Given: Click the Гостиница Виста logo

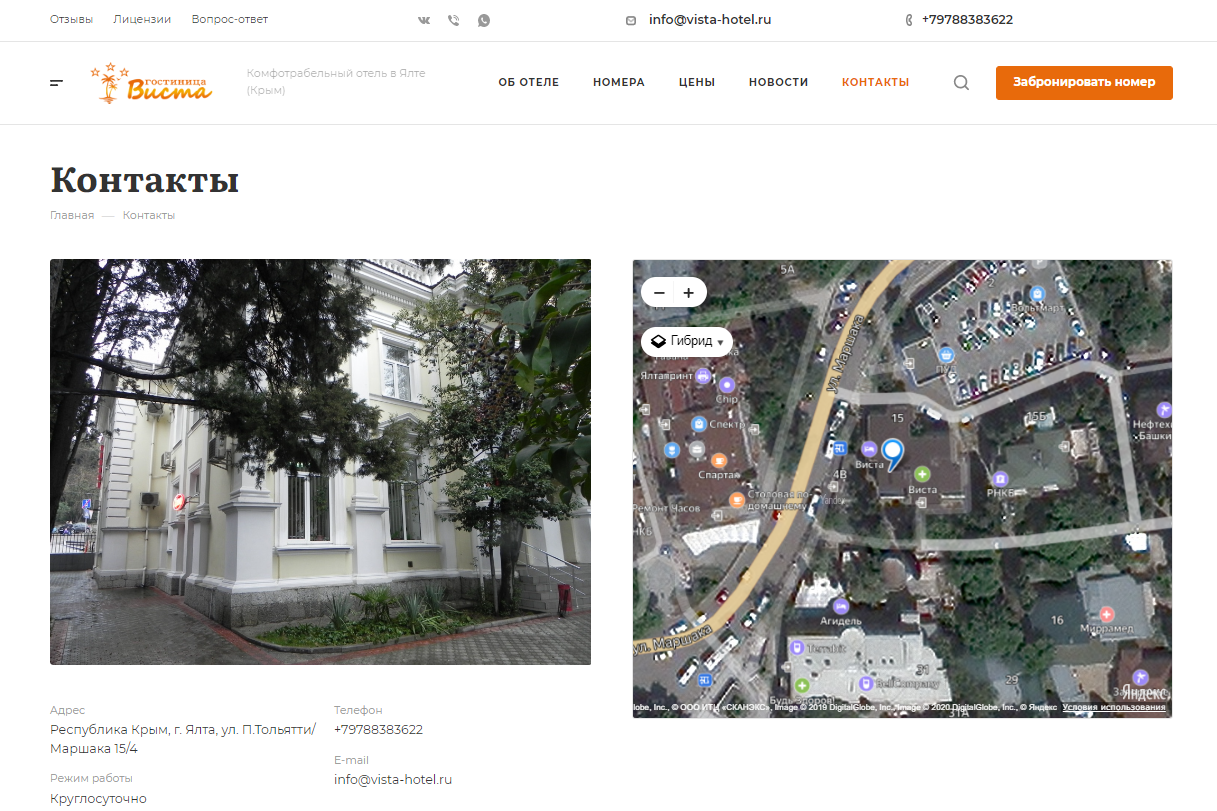Looking at the screenshot, I should pyautogui.click(x=151, y=83).
